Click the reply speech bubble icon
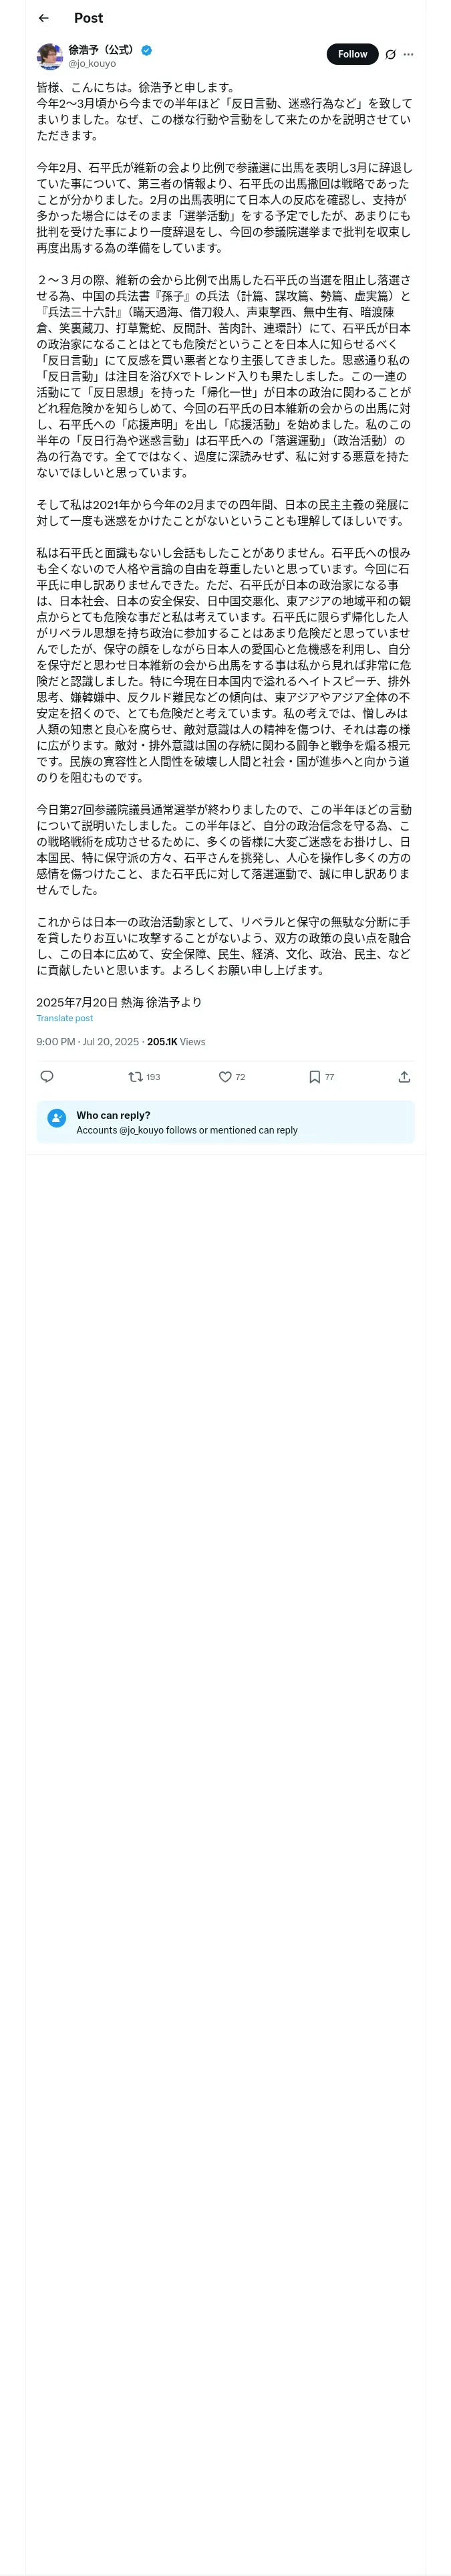The image size is (451, 2576). [x=47, y=1076]
